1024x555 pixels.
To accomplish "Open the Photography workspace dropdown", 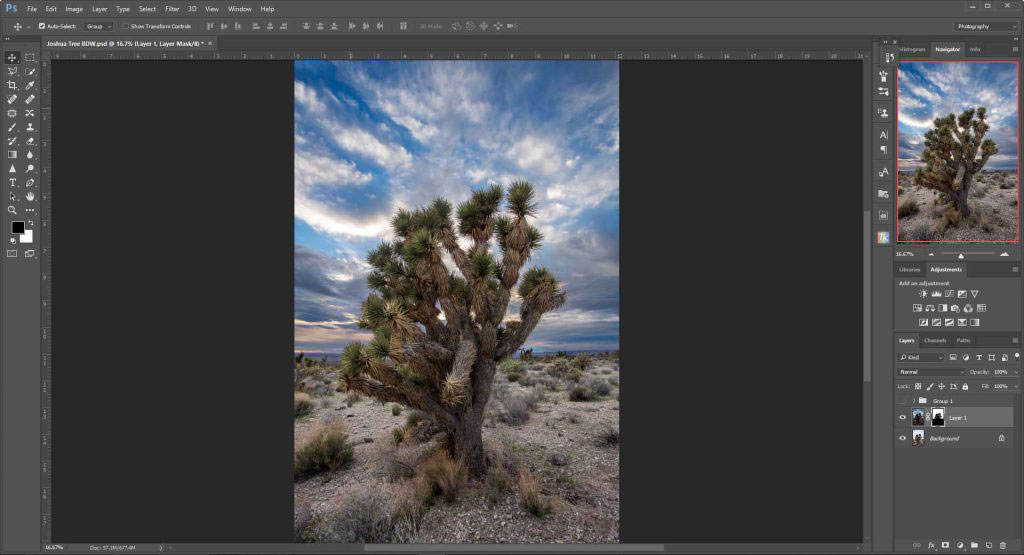I will pos(984,26).
